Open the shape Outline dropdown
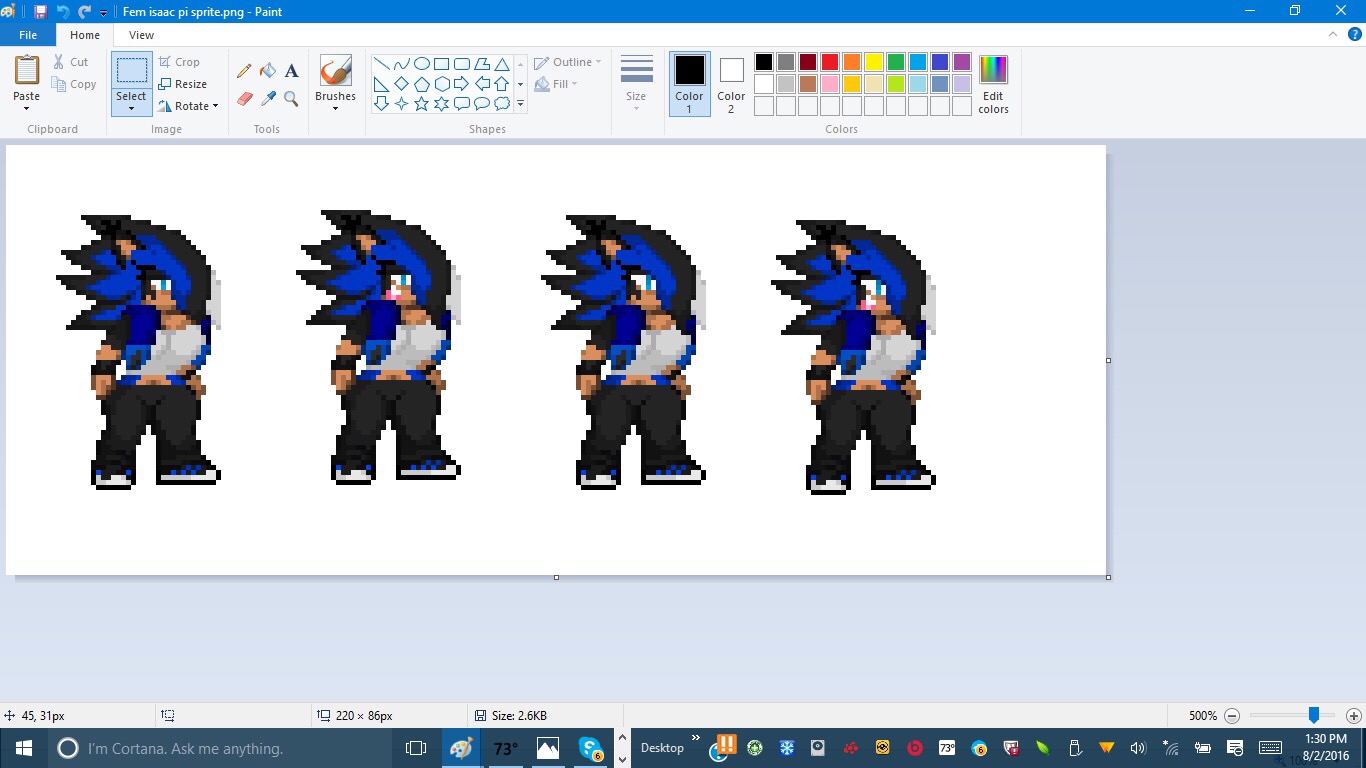Image resolution: width=1366 pixels, height=768 pixels. click(568, 62)
